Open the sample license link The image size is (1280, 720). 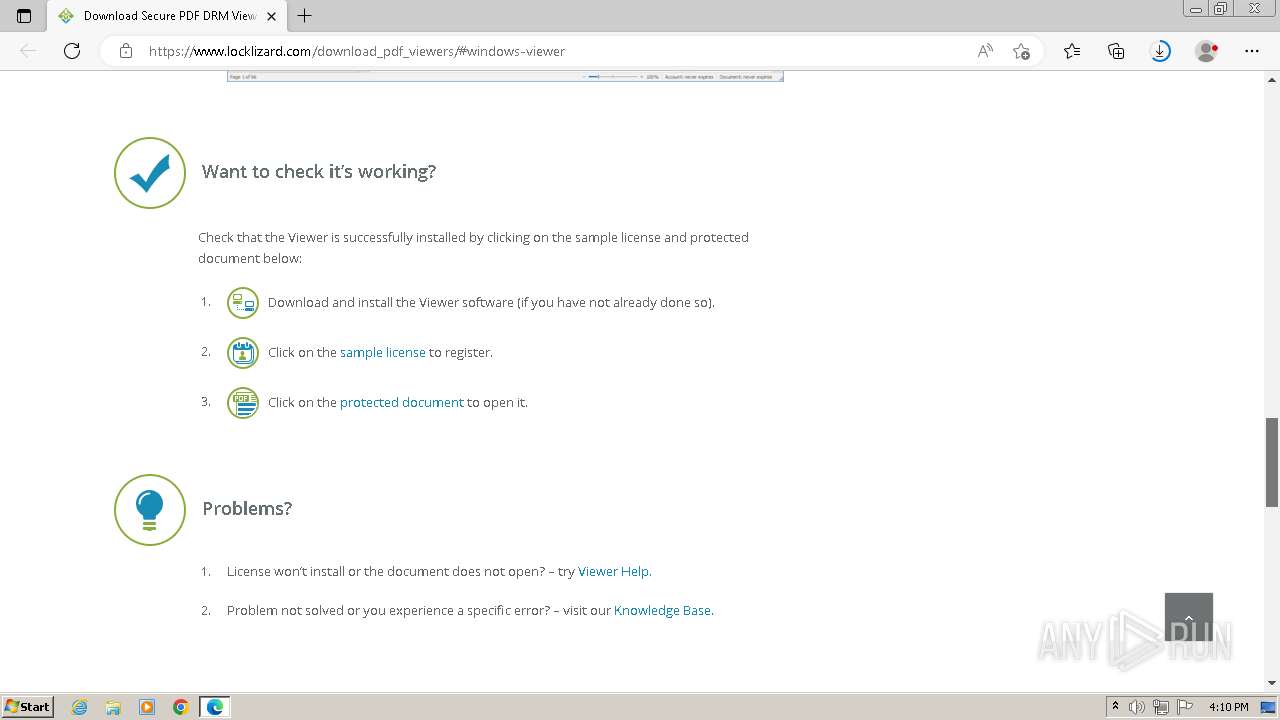383,352
